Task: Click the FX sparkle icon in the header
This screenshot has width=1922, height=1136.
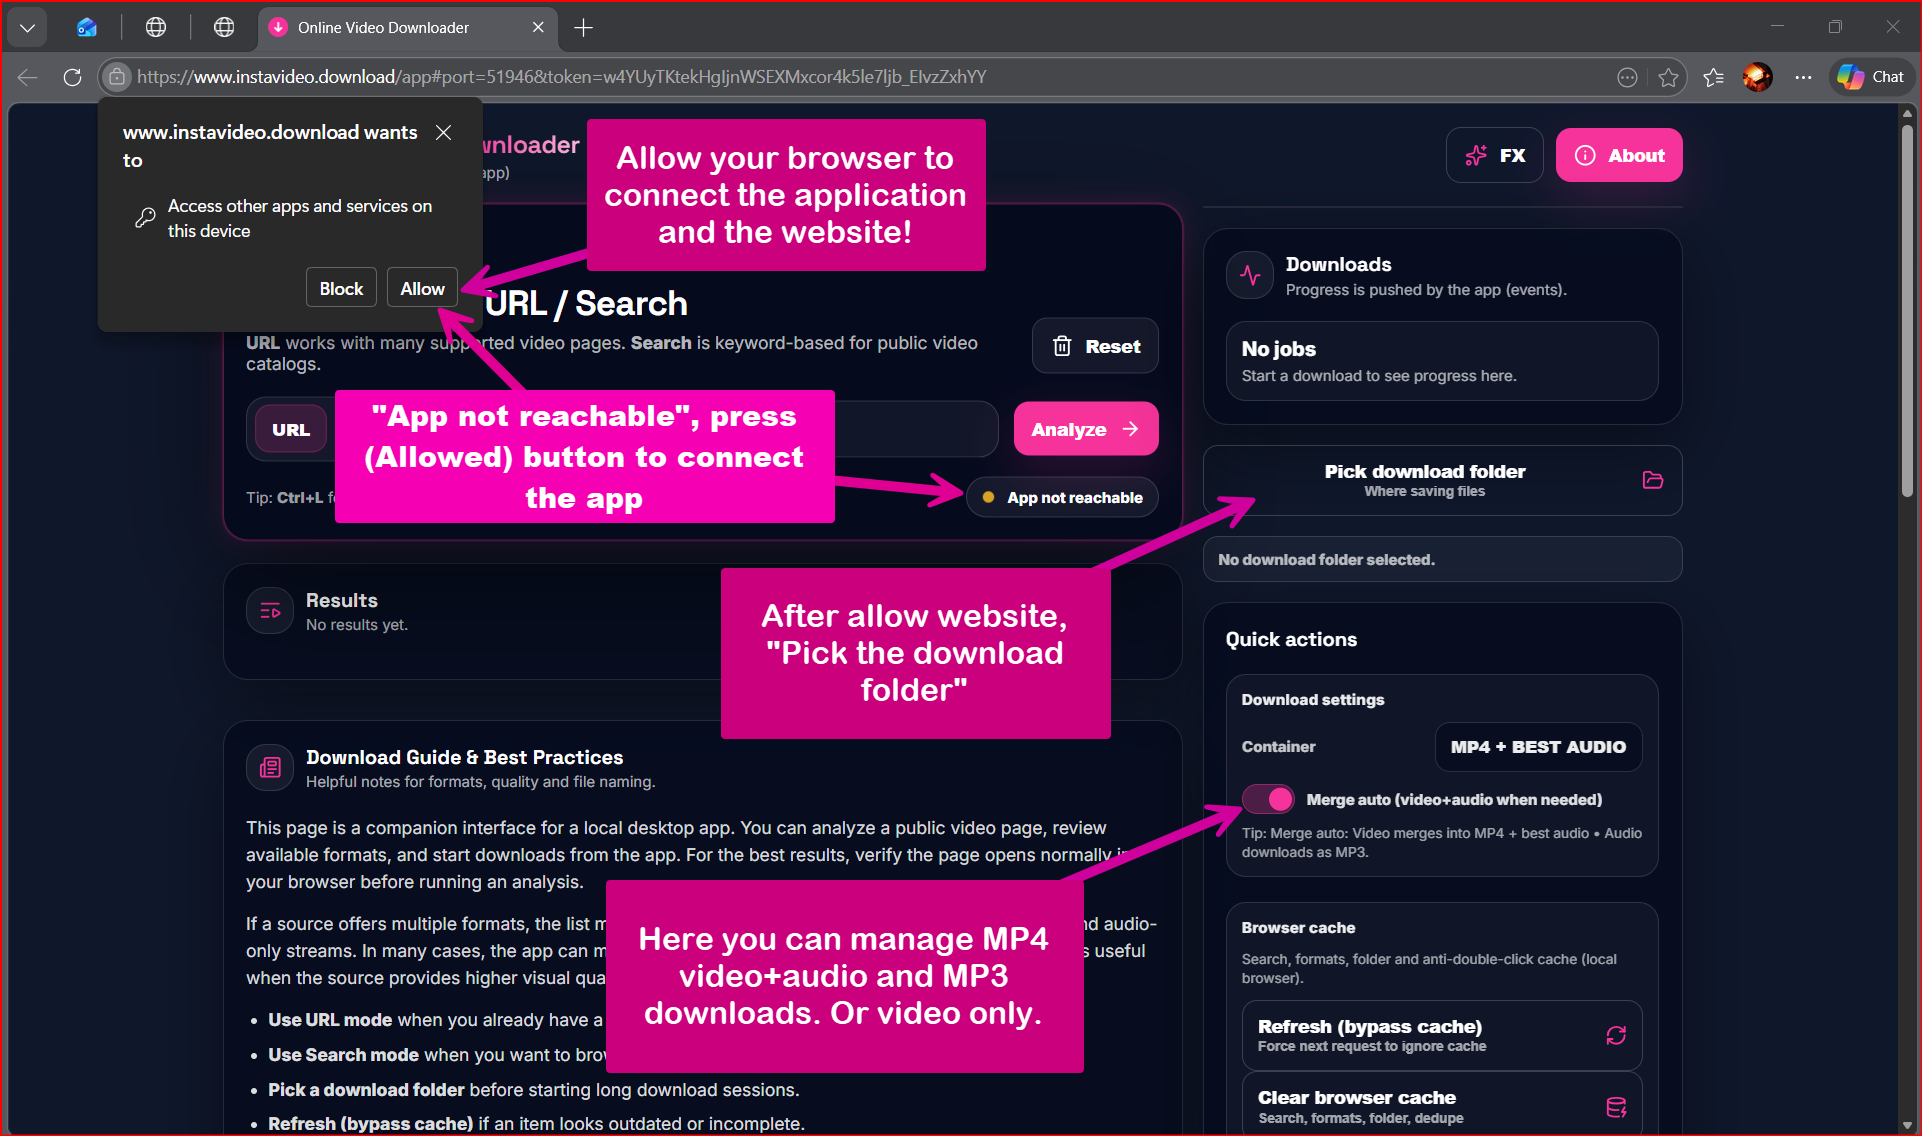Action: (1475, 155)
